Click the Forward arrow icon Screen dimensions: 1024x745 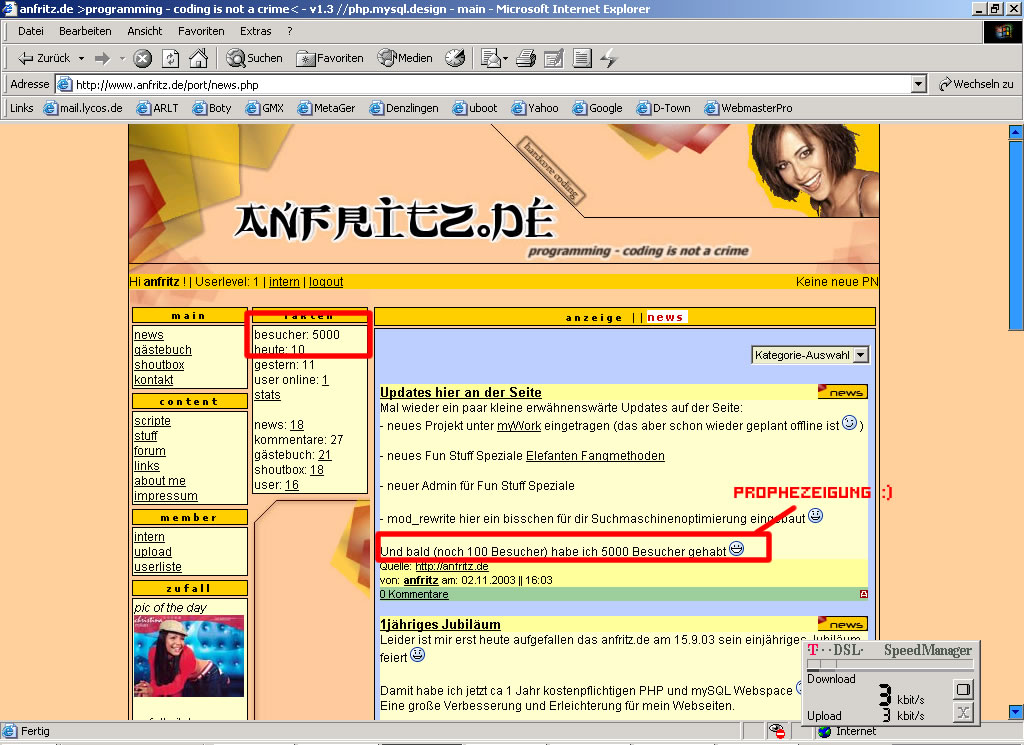point(102,59)
